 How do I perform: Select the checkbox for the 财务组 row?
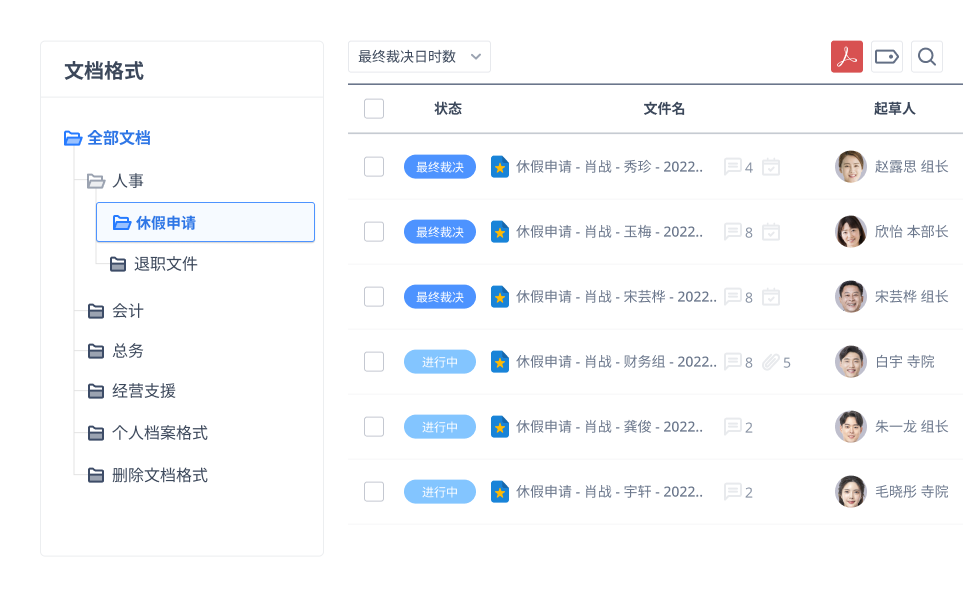[374, 362]
